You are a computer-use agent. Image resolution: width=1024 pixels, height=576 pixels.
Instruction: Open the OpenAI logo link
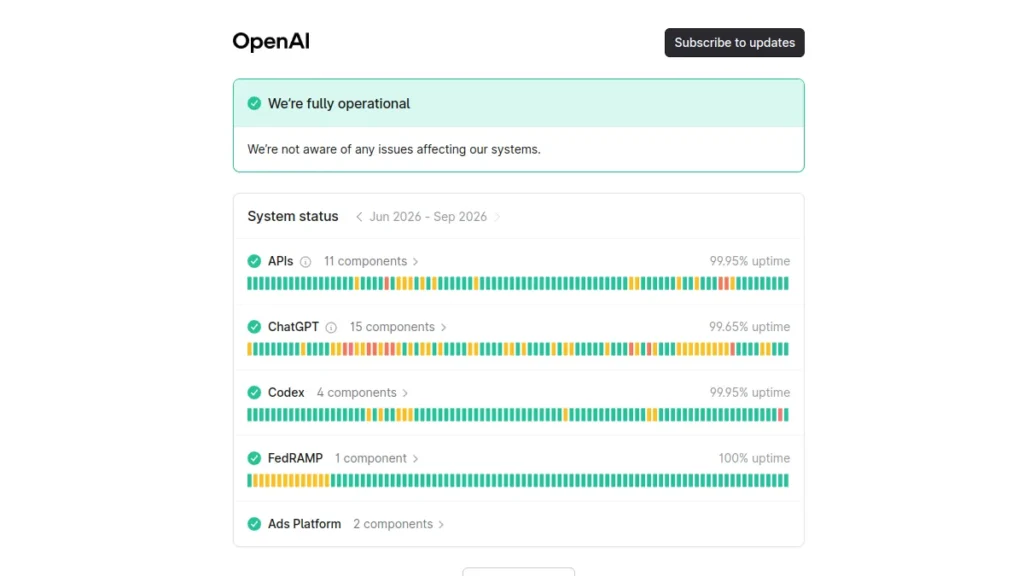pyautogui.click(x=271, y=42)
